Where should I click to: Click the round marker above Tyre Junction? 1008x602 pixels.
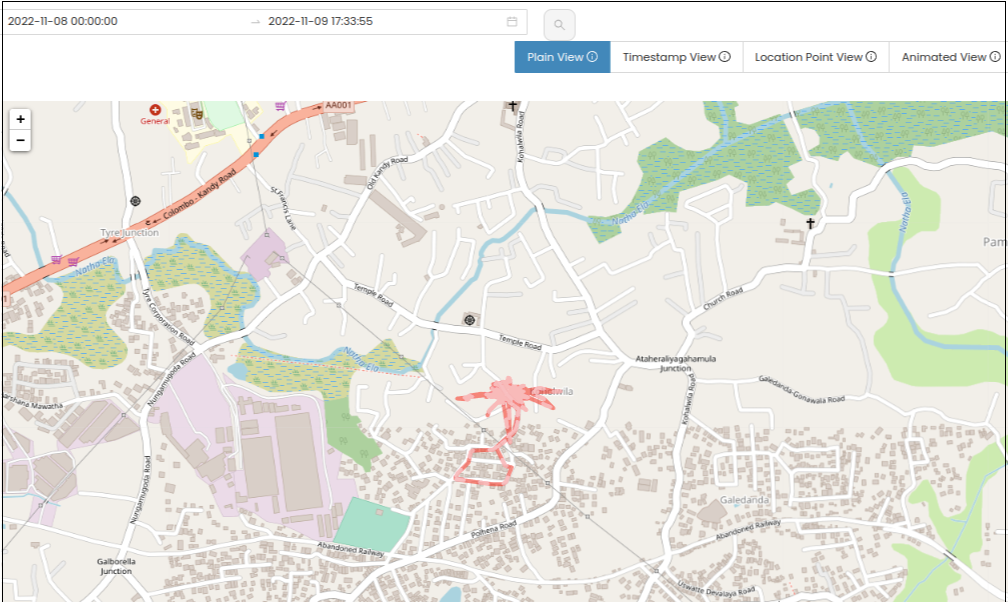pyautogui.click(x=135, y=201)
